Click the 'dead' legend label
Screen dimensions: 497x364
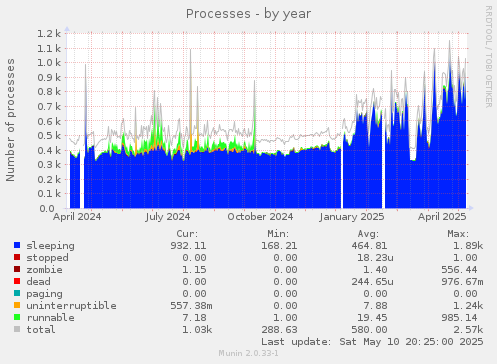(38, 282)
